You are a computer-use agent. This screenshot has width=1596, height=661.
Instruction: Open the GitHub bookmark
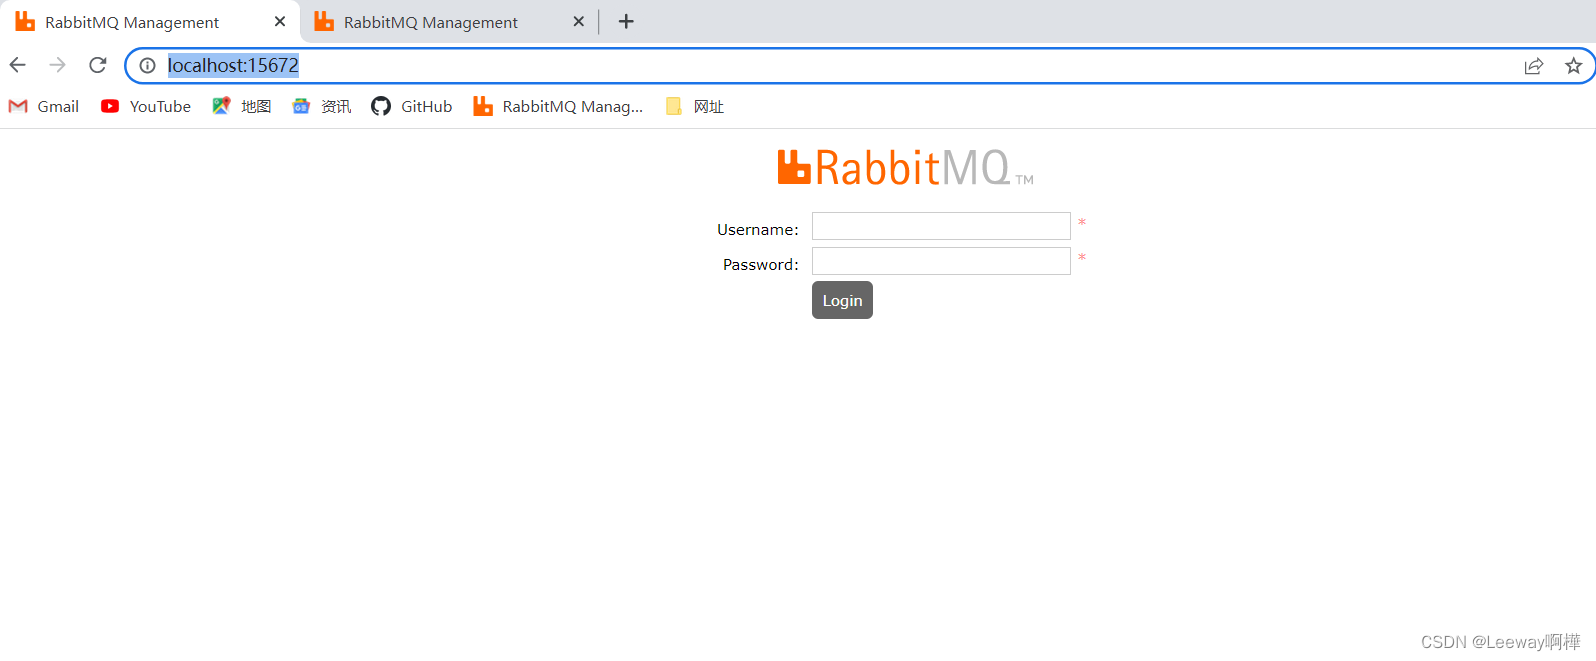pyautogui.click(x=412, y=106)
